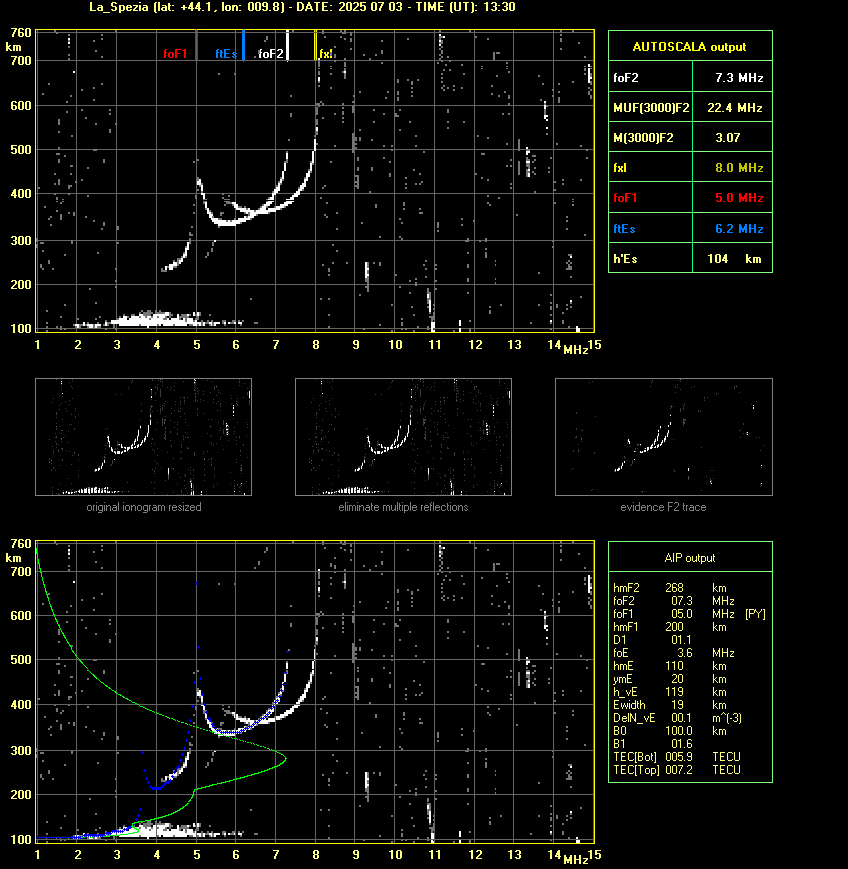Click the MUF(3000)F2 value 22.4 MHz
Screen dimensions: 848x869
pyautogui.click(x=735, y=108)
